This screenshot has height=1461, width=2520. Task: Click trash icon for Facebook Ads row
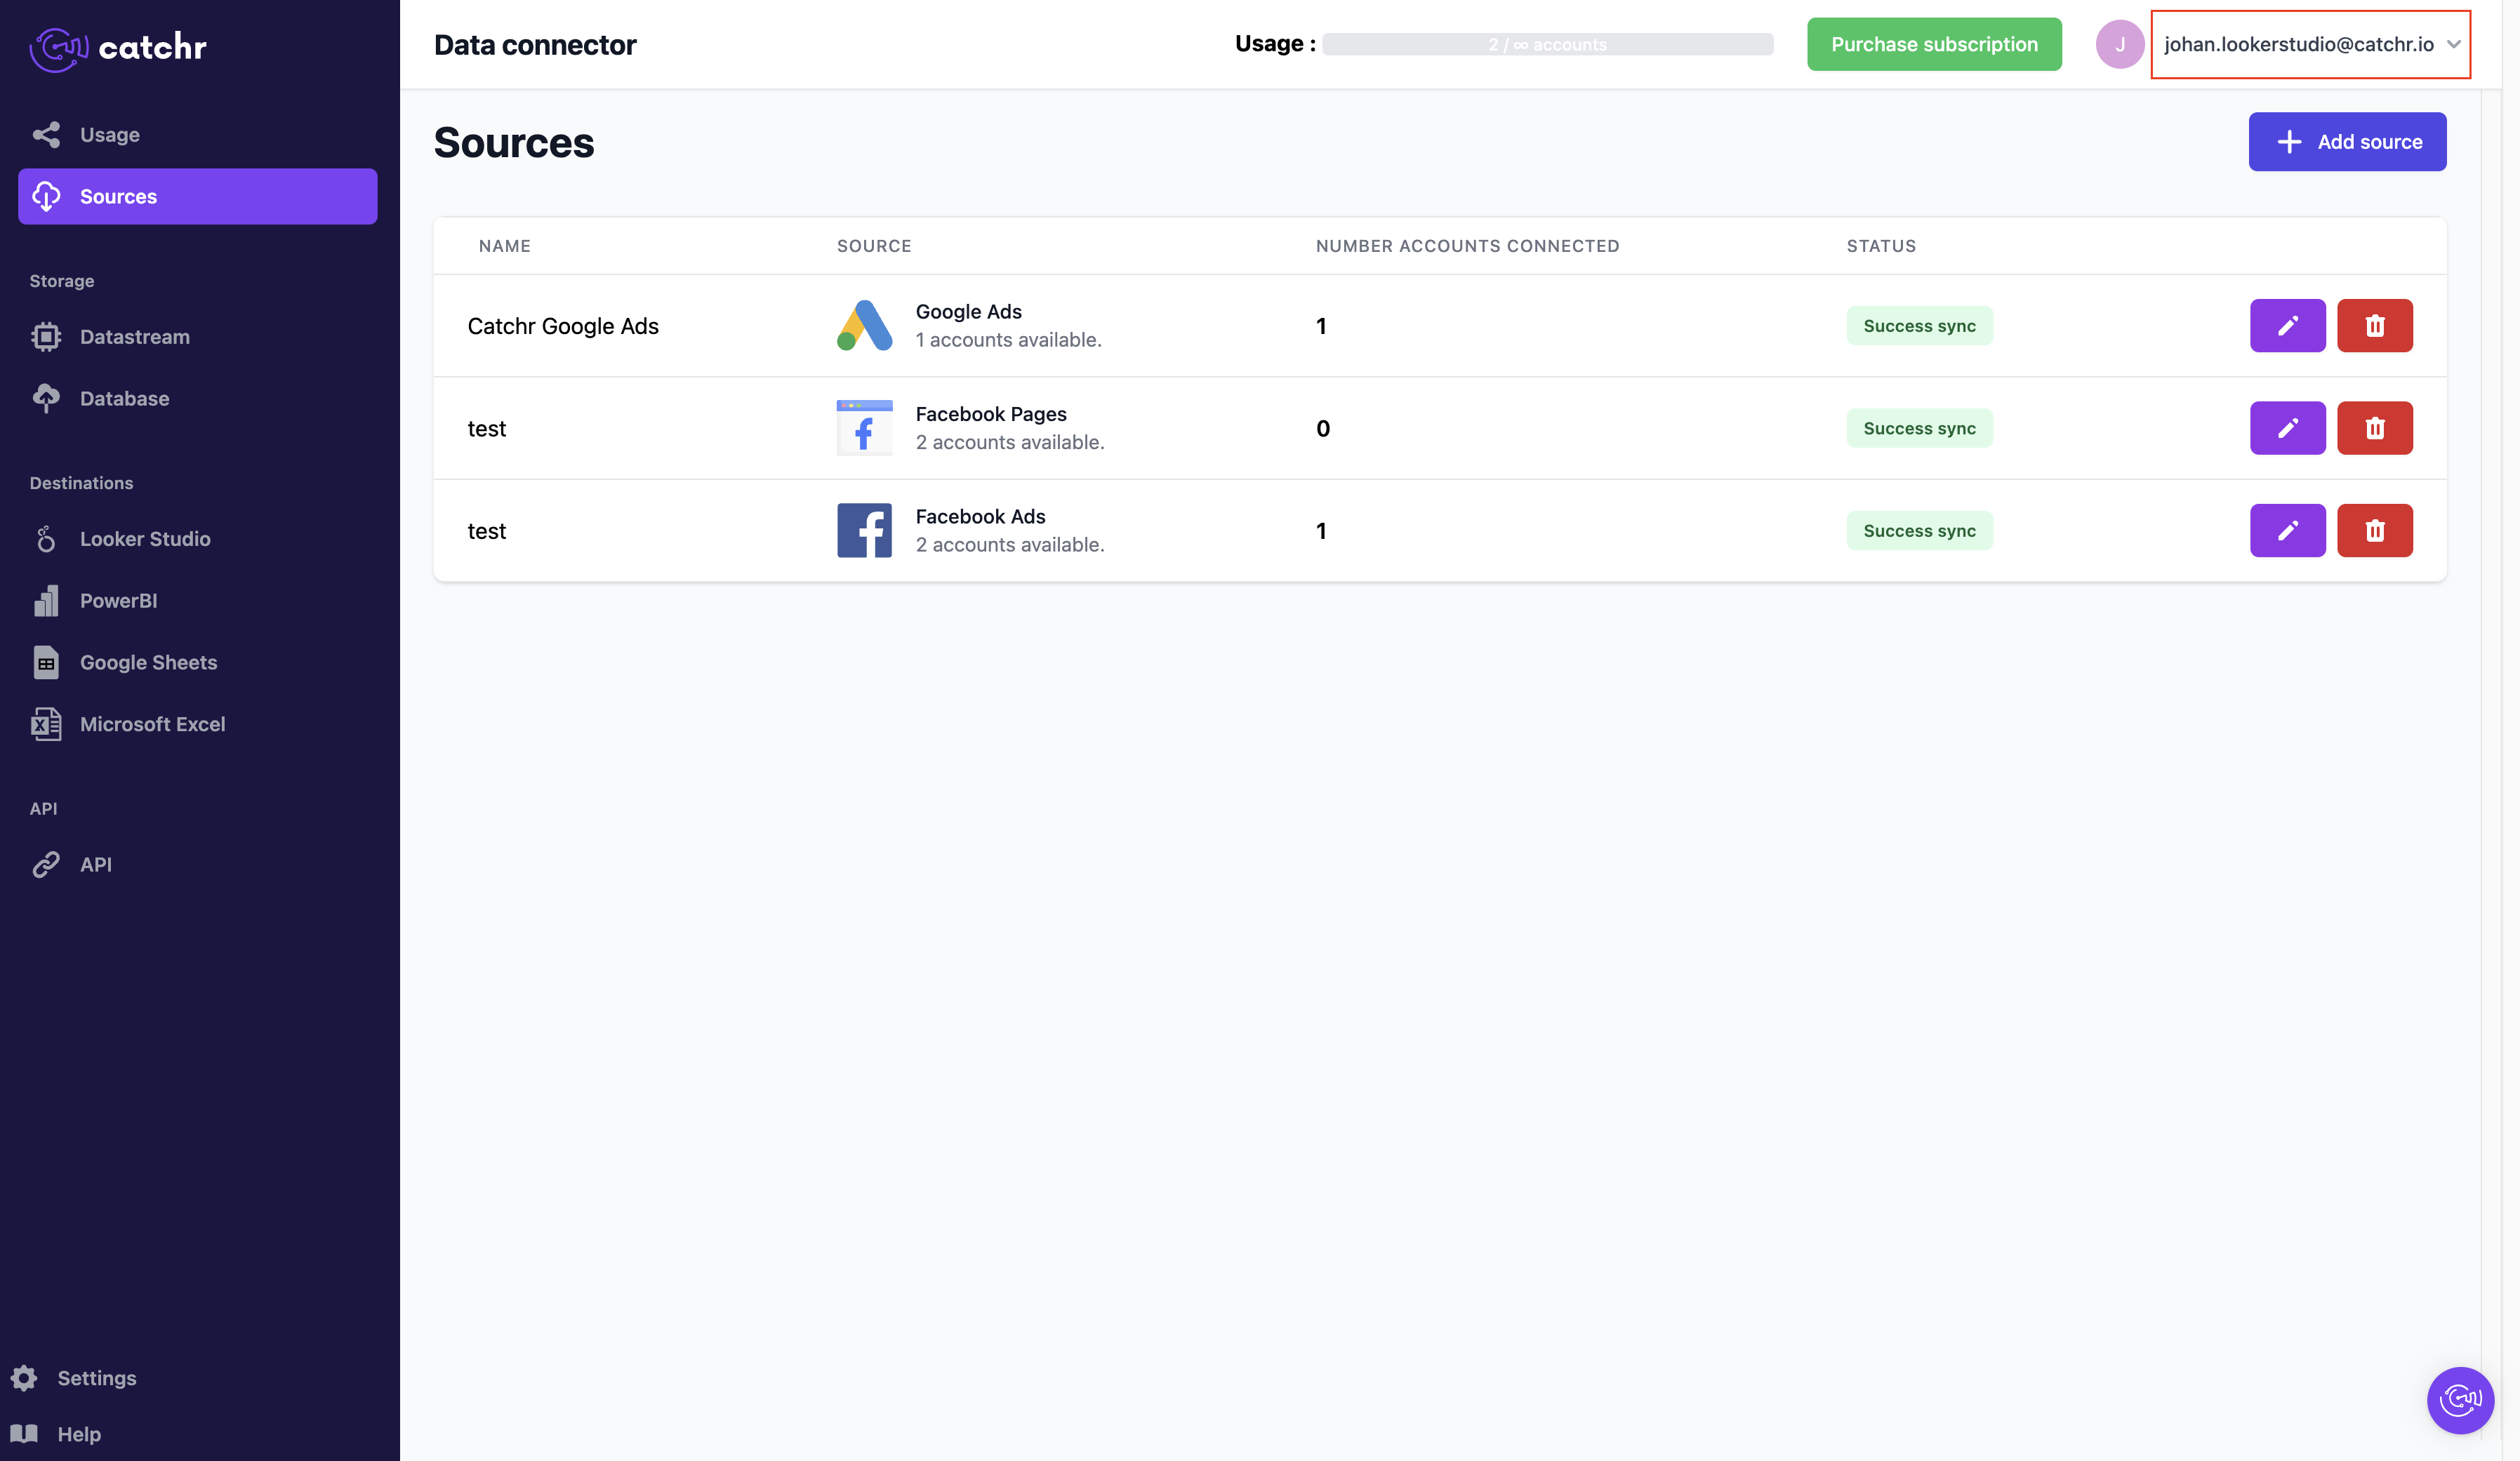[x=2374, y=530]
